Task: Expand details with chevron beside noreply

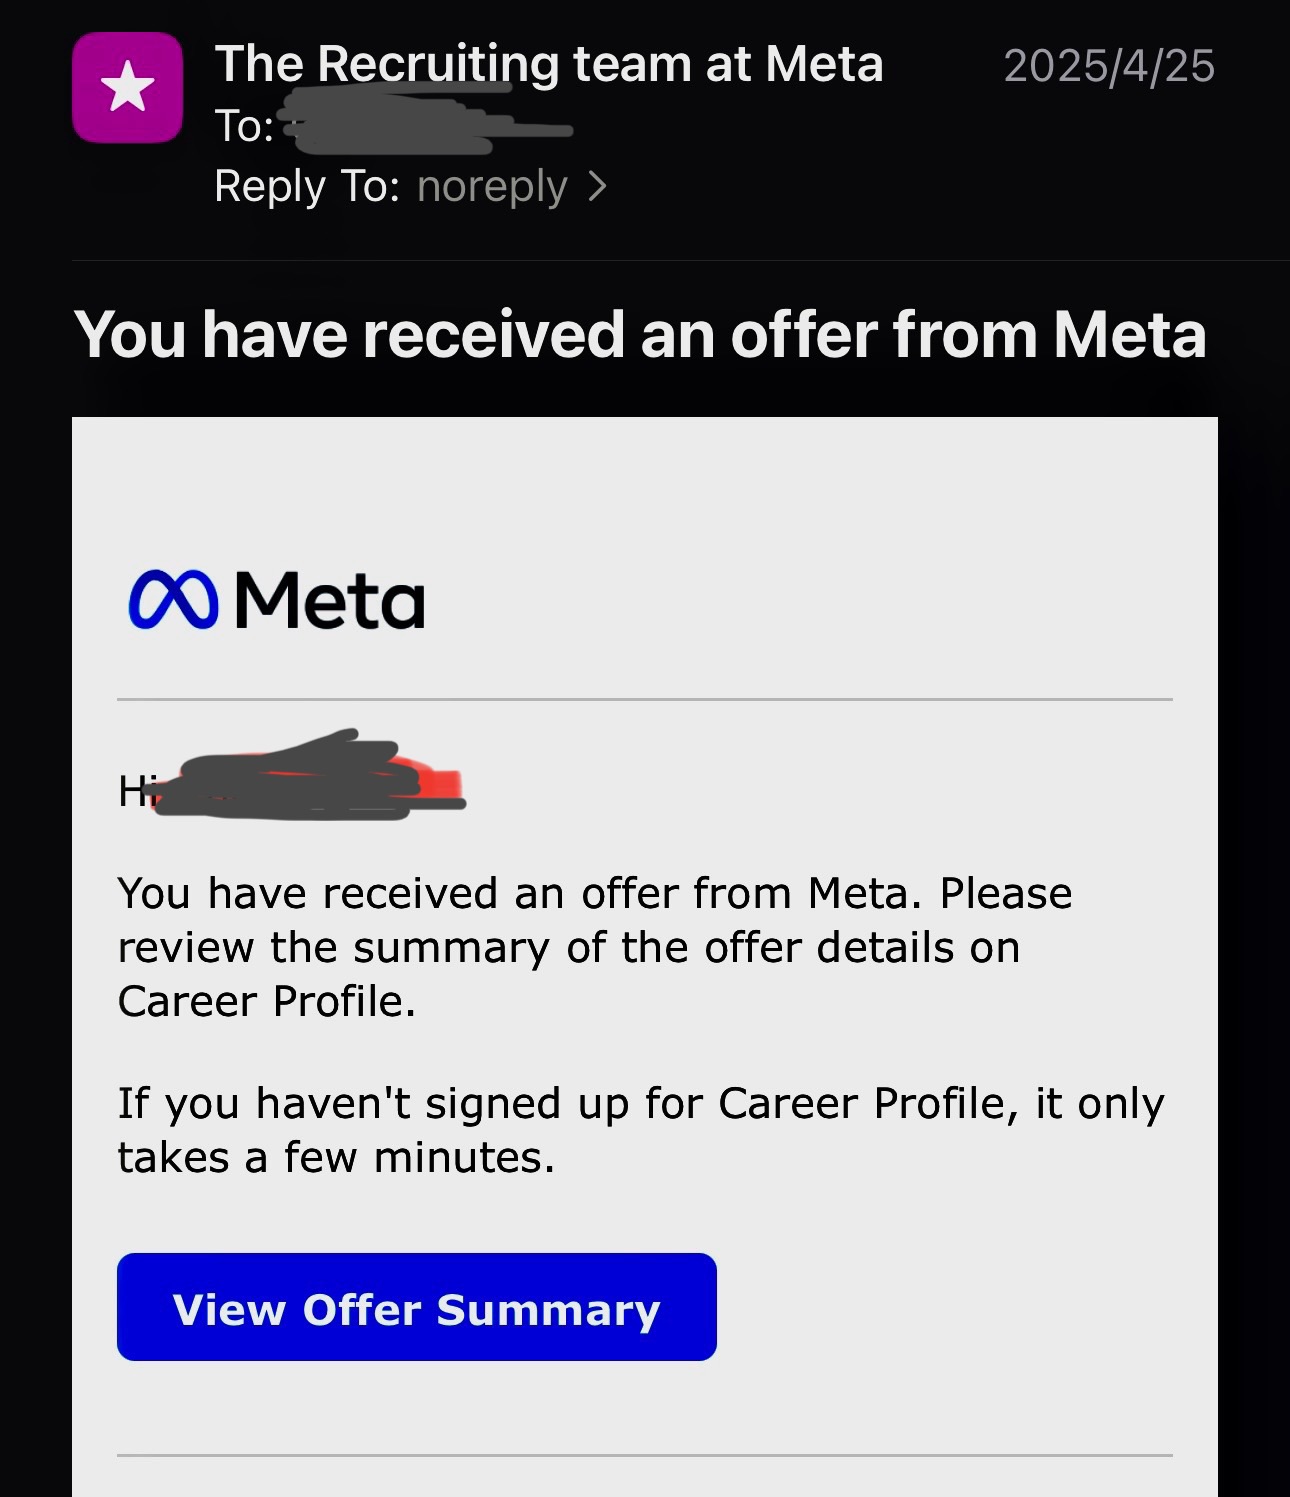Action: point(597,186)
